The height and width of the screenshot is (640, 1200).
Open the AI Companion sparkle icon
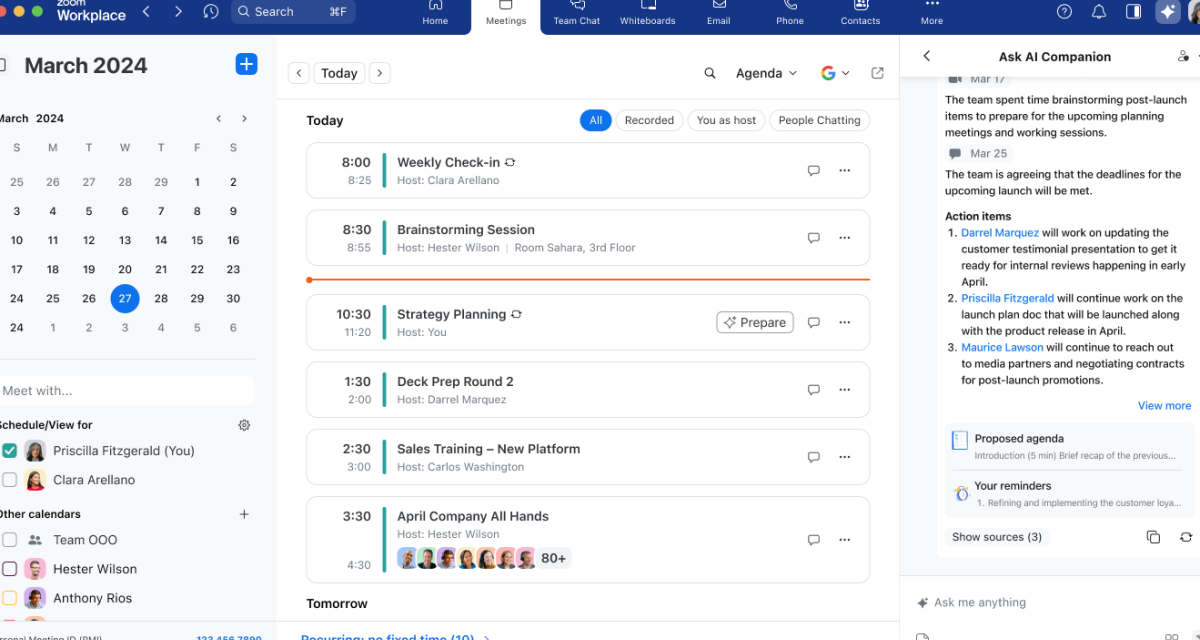coord(1167,12)
